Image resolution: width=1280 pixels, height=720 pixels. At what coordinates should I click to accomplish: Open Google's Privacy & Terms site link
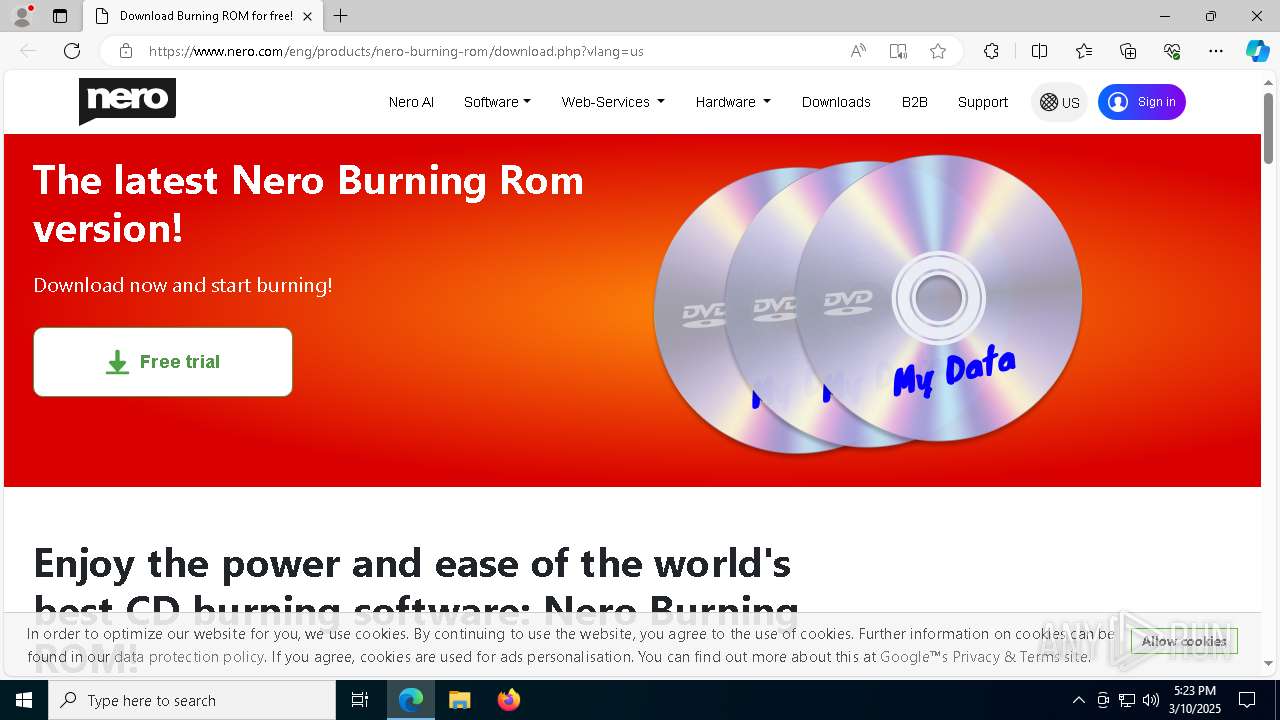point(985,657)
